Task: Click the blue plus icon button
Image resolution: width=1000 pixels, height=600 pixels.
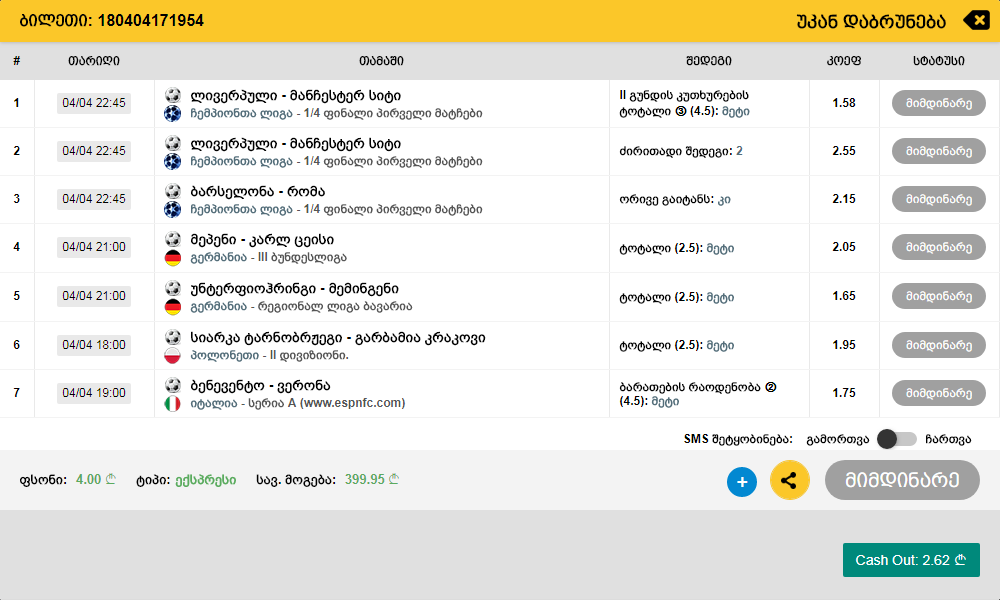Action: 742,481
